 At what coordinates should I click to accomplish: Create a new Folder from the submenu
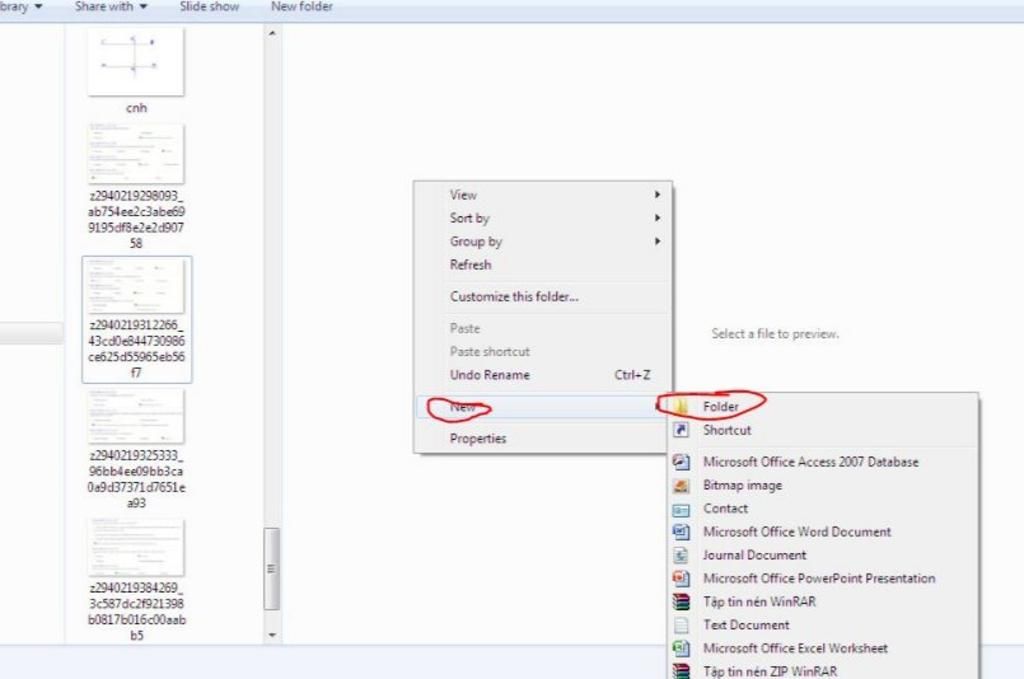click(823, 407)
